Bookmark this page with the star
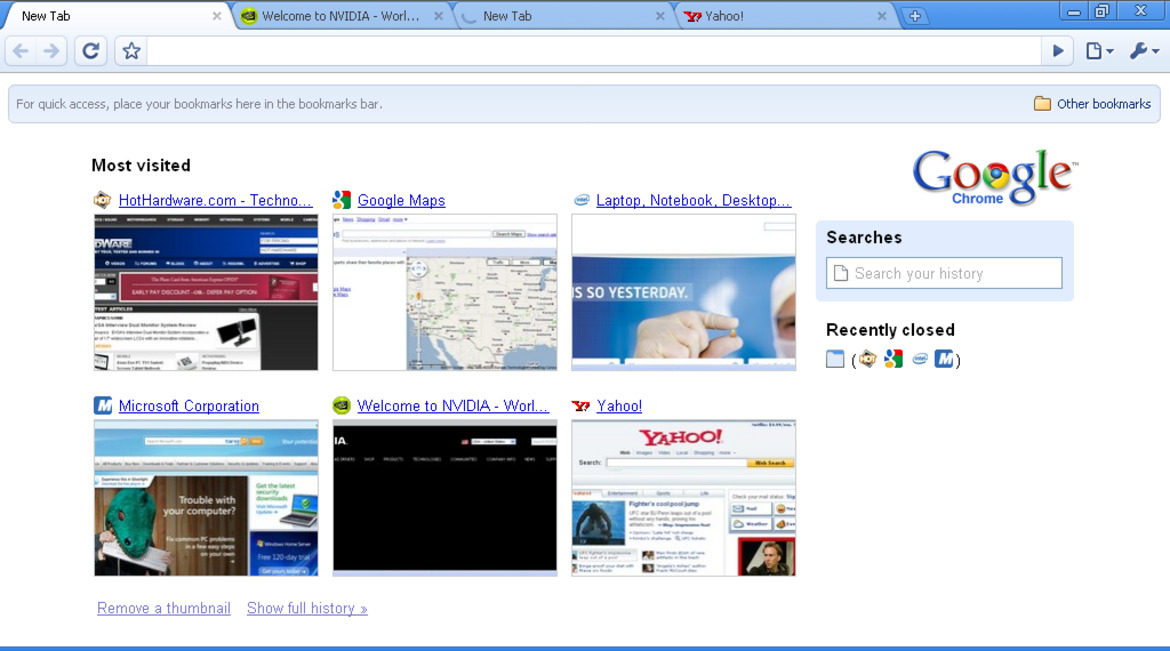Screen dimensions: 1170x651 (131, 51)
